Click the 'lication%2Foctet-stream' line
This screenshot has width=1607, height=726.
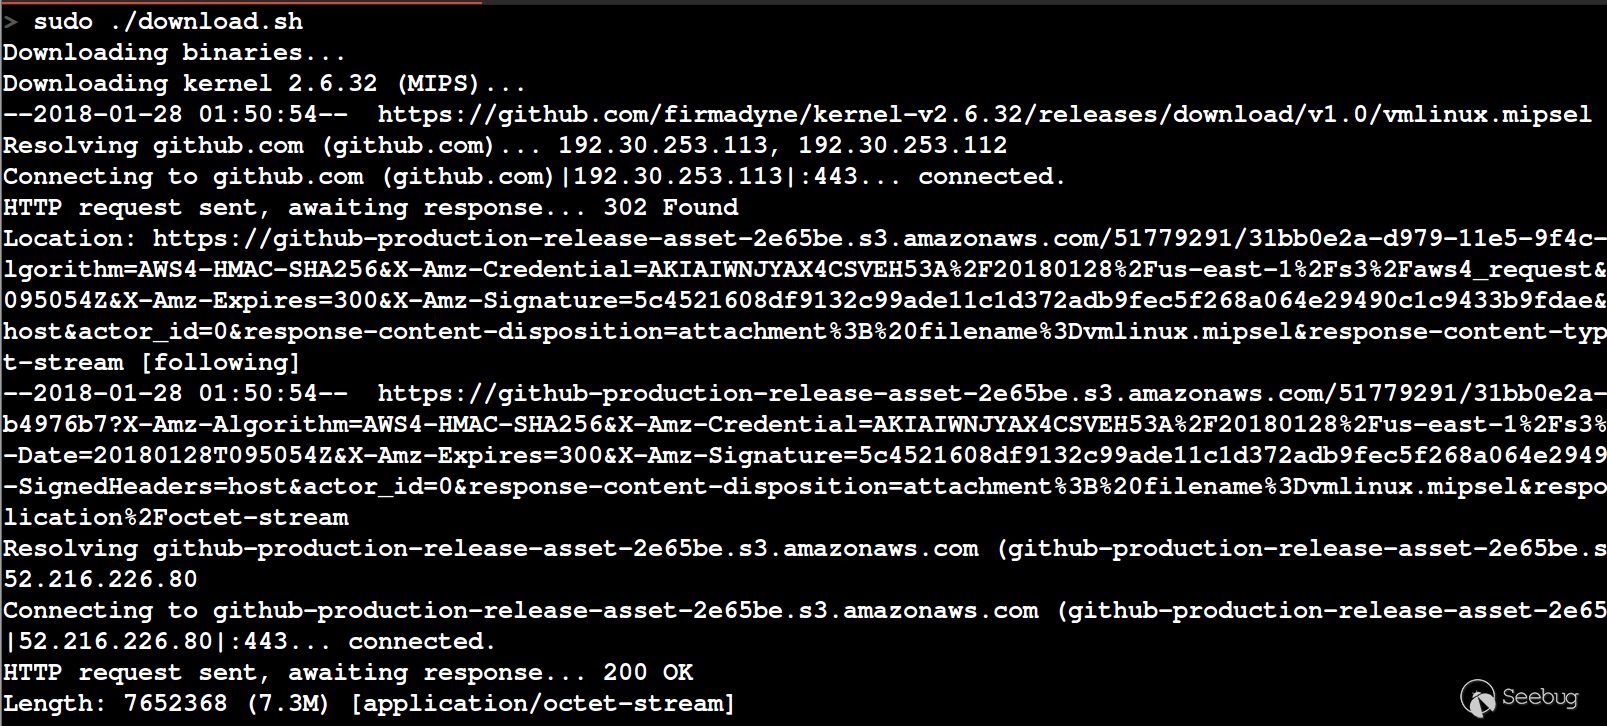[x=176, y=517]
